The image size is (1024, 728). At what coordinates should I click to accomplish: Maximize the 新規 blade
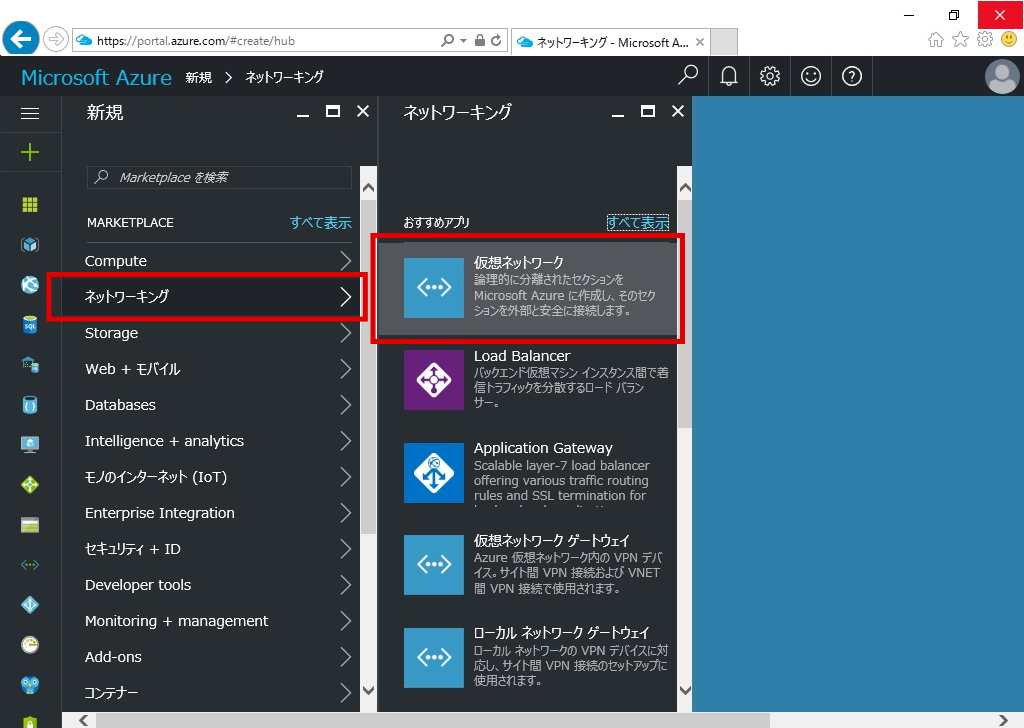[333, 112]
